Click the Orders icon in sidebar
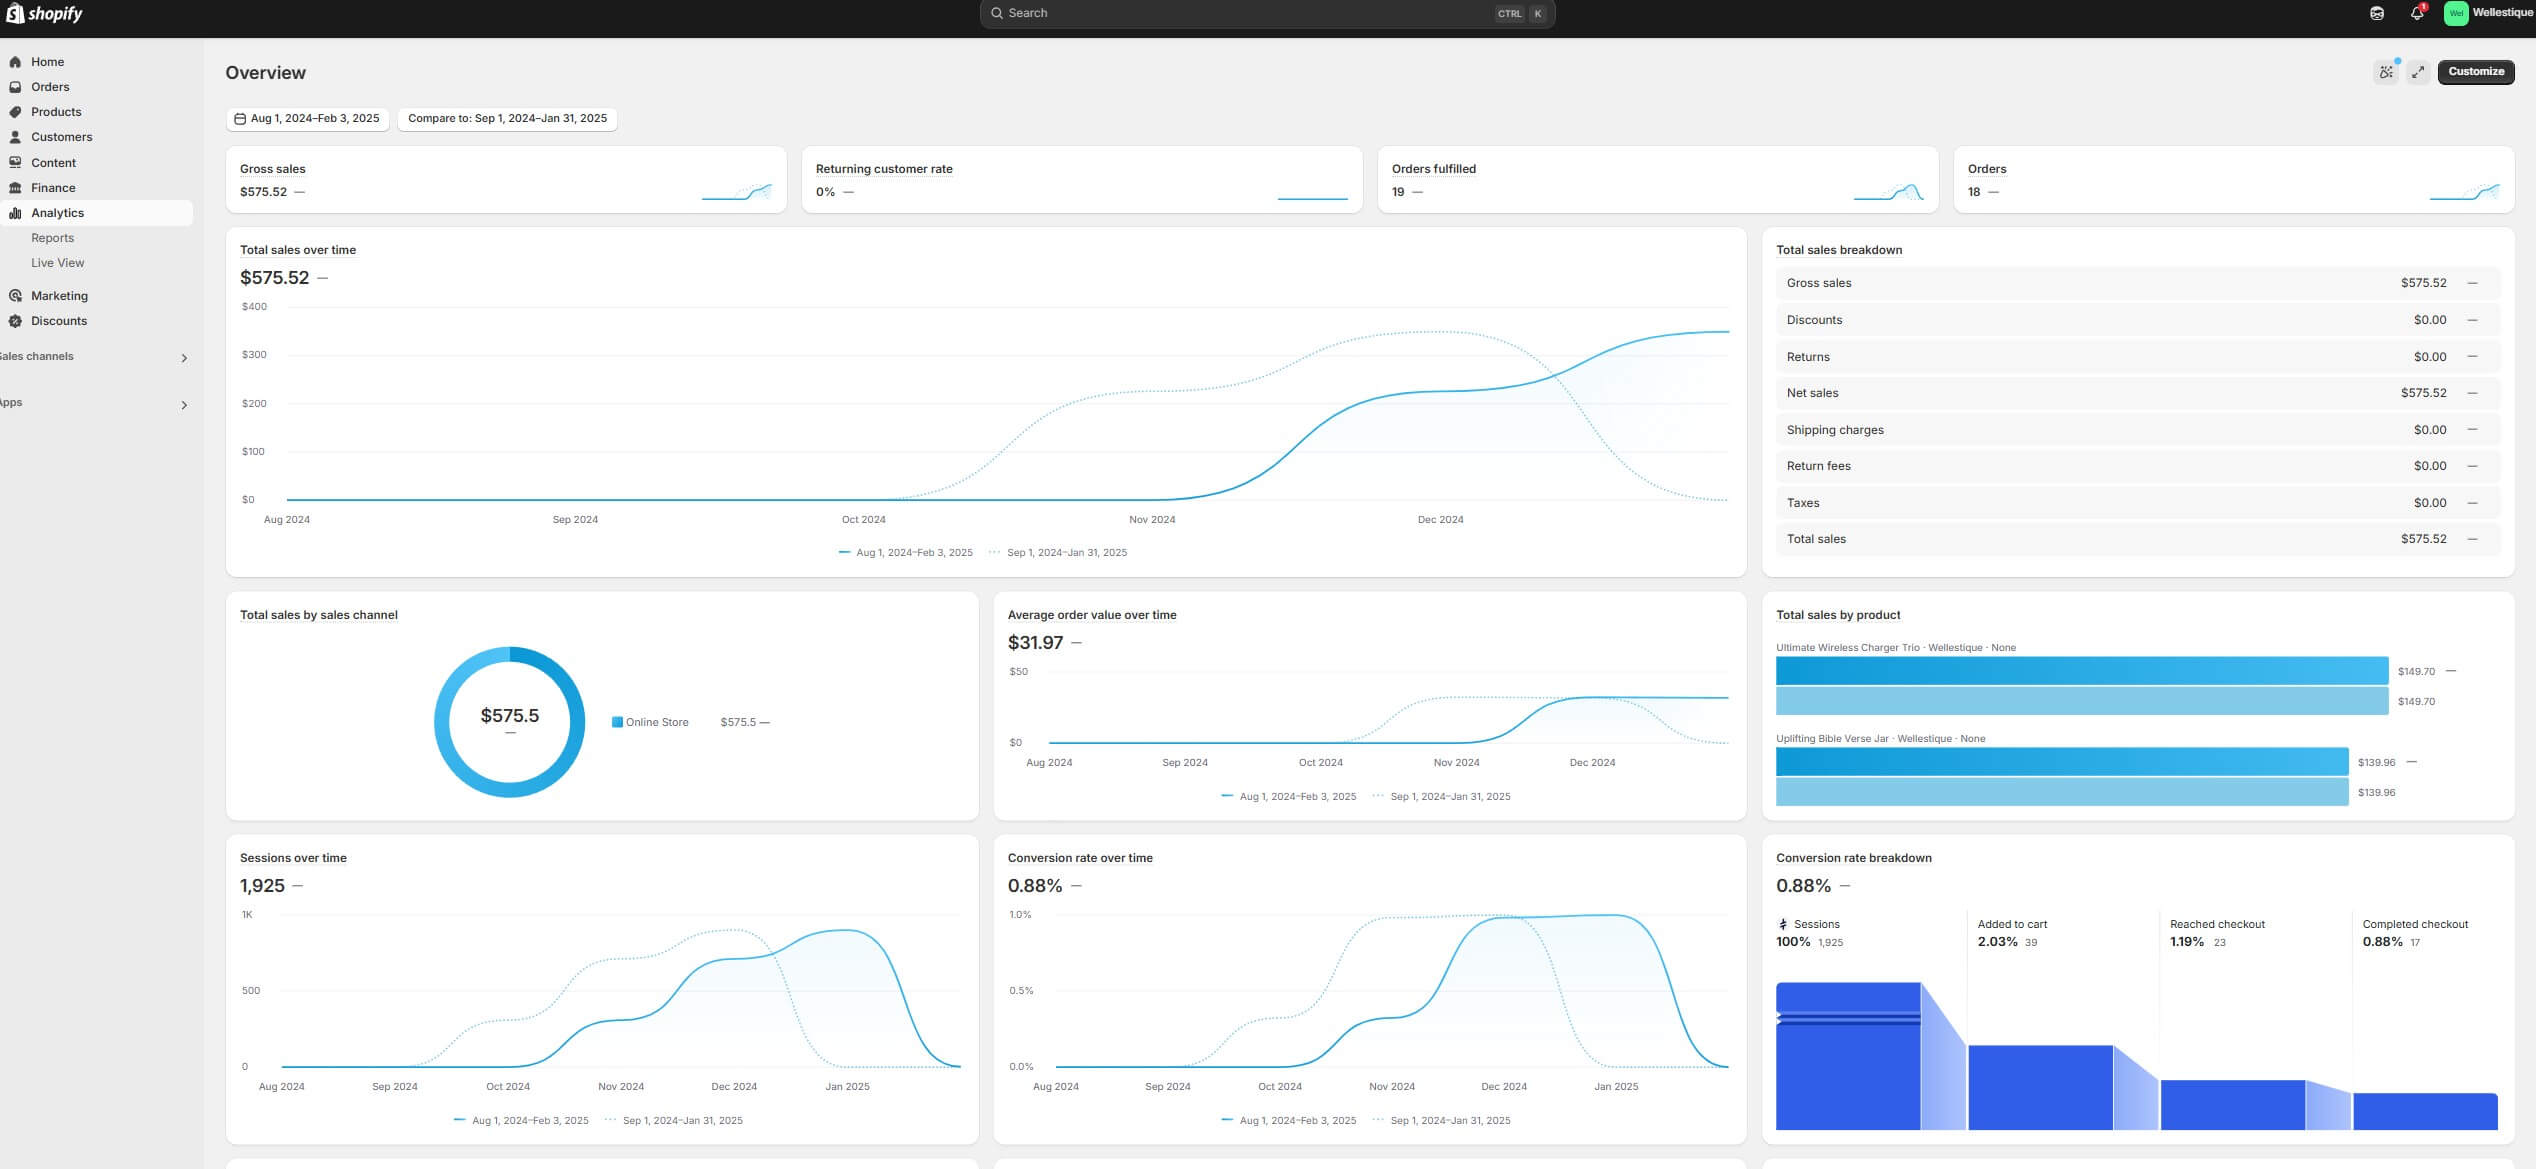 coord(15,87)
